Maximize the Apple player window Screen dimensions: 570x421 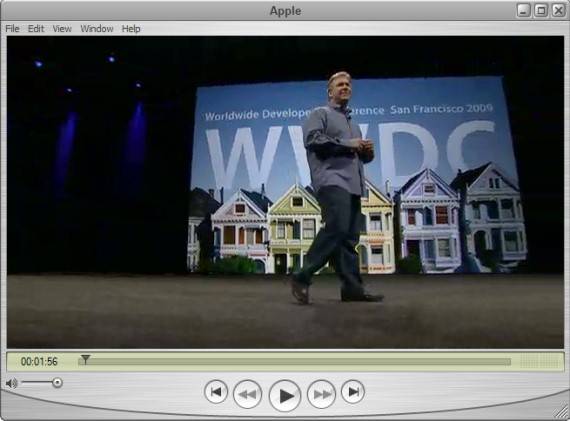coord(541,10)
